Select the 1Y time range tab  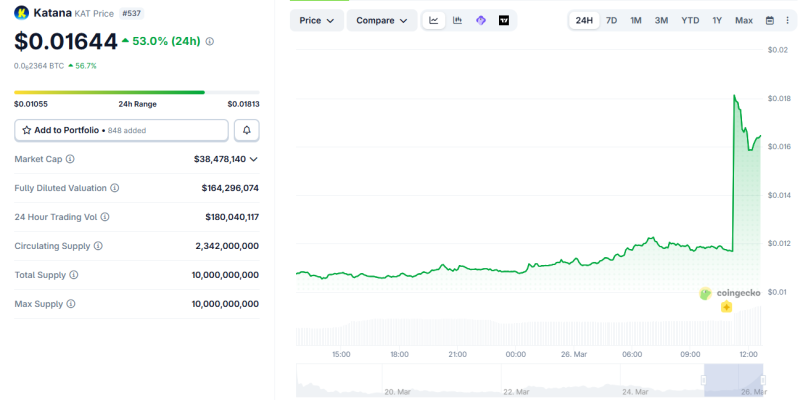(x=717, y=20)
